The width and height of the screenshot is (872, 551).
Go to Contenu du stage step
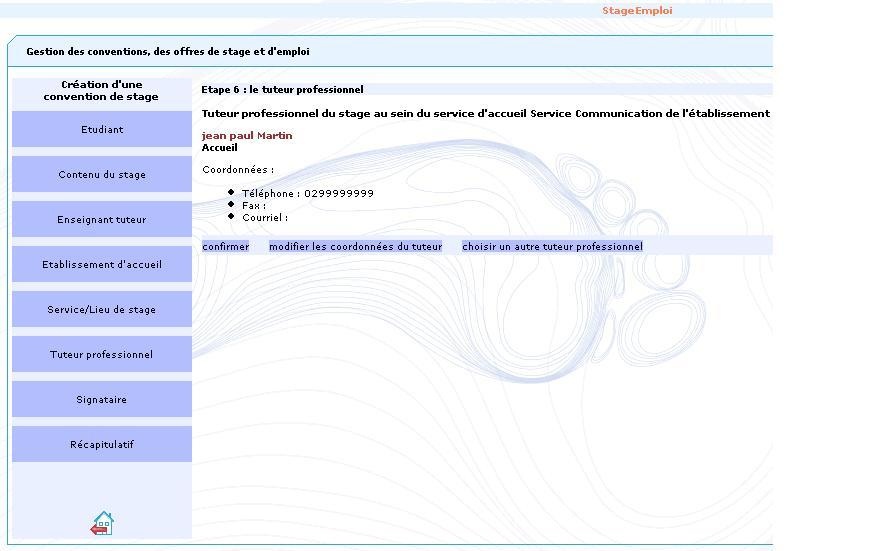pos(102,174)
